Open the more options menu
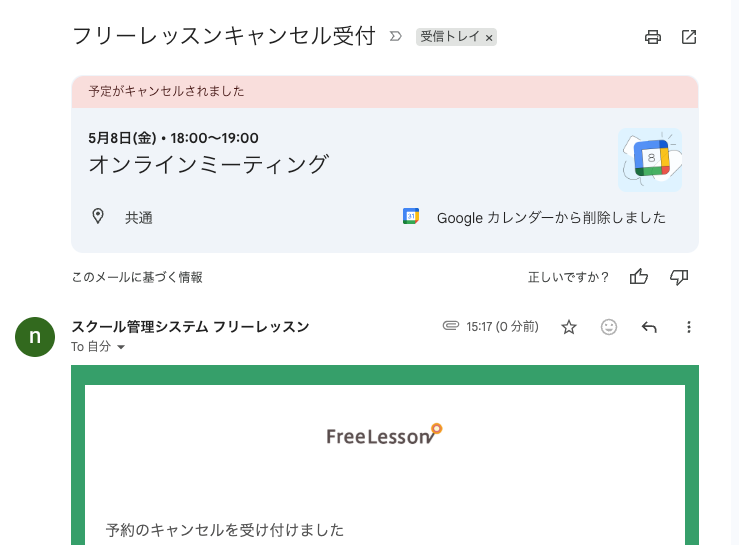Screen dimensions: 739x545 (688, 327)
